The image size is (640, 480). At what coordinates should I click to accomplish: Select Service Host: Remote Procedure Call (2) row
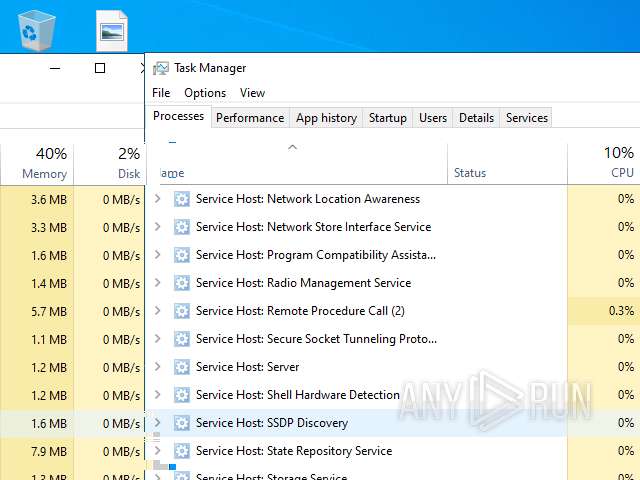(393, 311)
